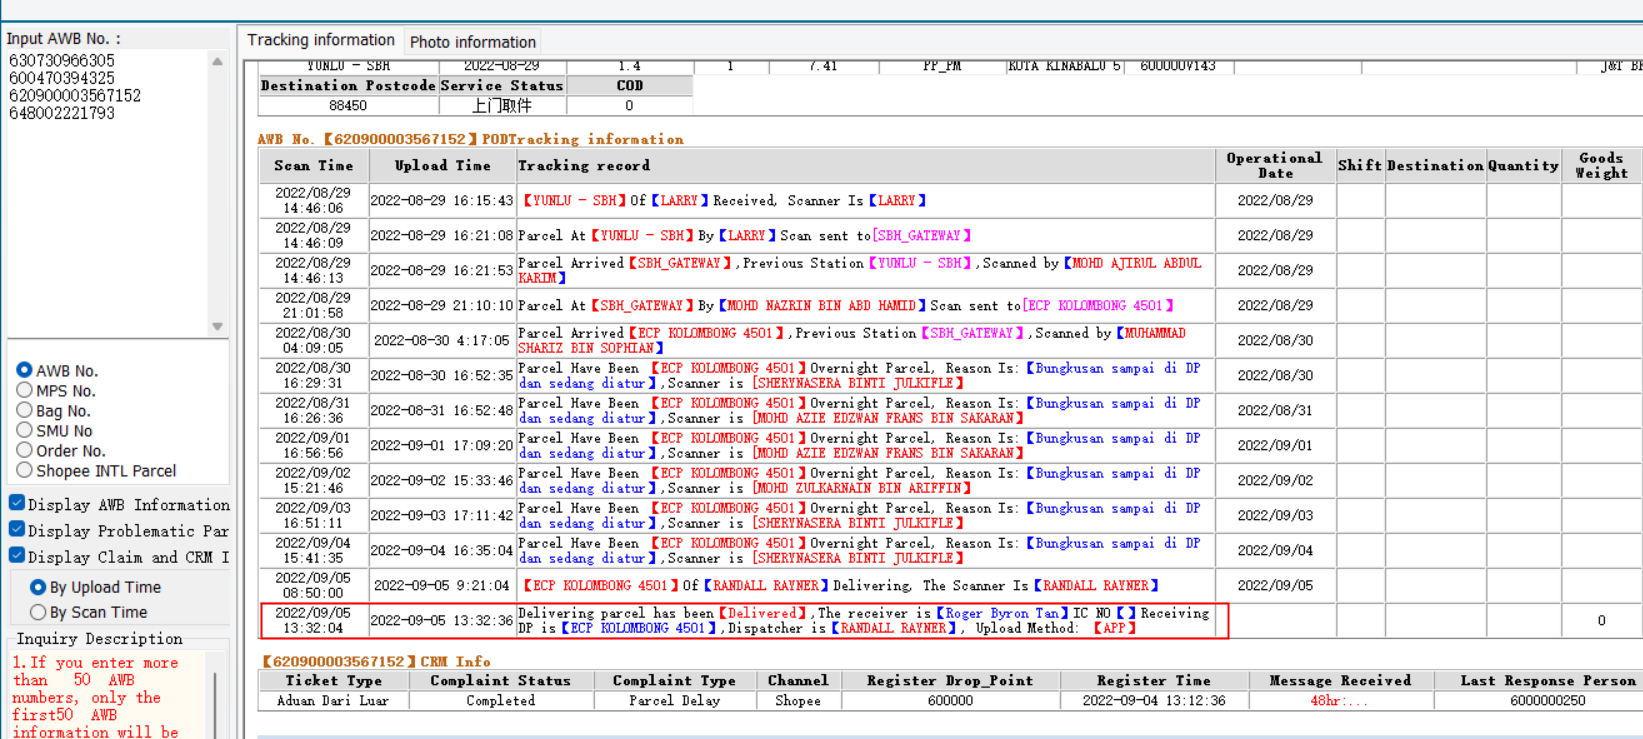Click the Service Status header cell

pos(502,86)
